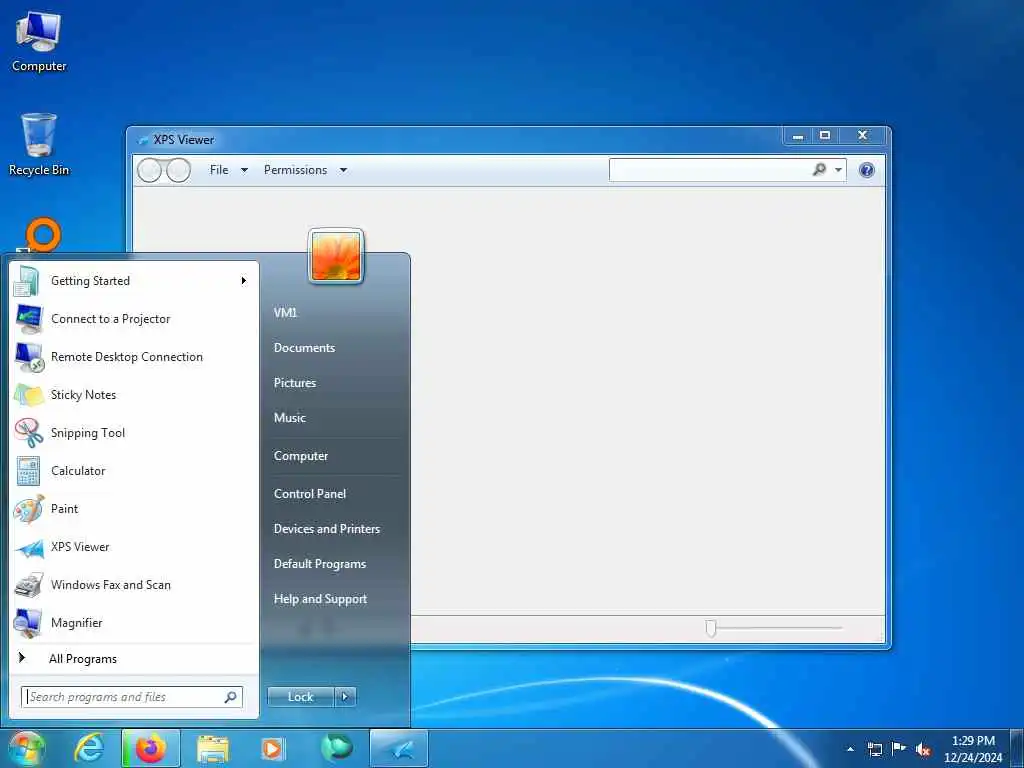
Task: Click the Search programs and files box
Action: (131, 697)
